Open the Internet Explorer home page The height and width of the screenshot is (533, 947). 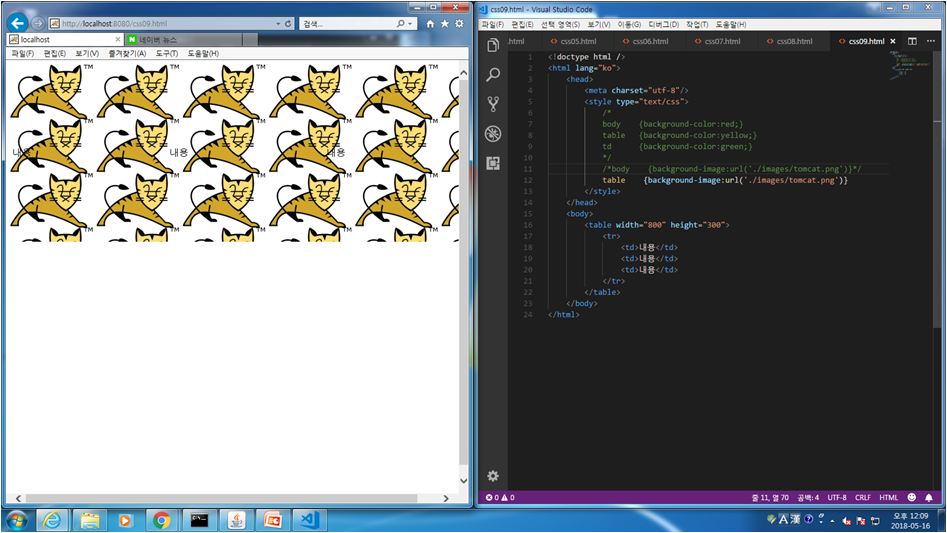click(430, 24)
